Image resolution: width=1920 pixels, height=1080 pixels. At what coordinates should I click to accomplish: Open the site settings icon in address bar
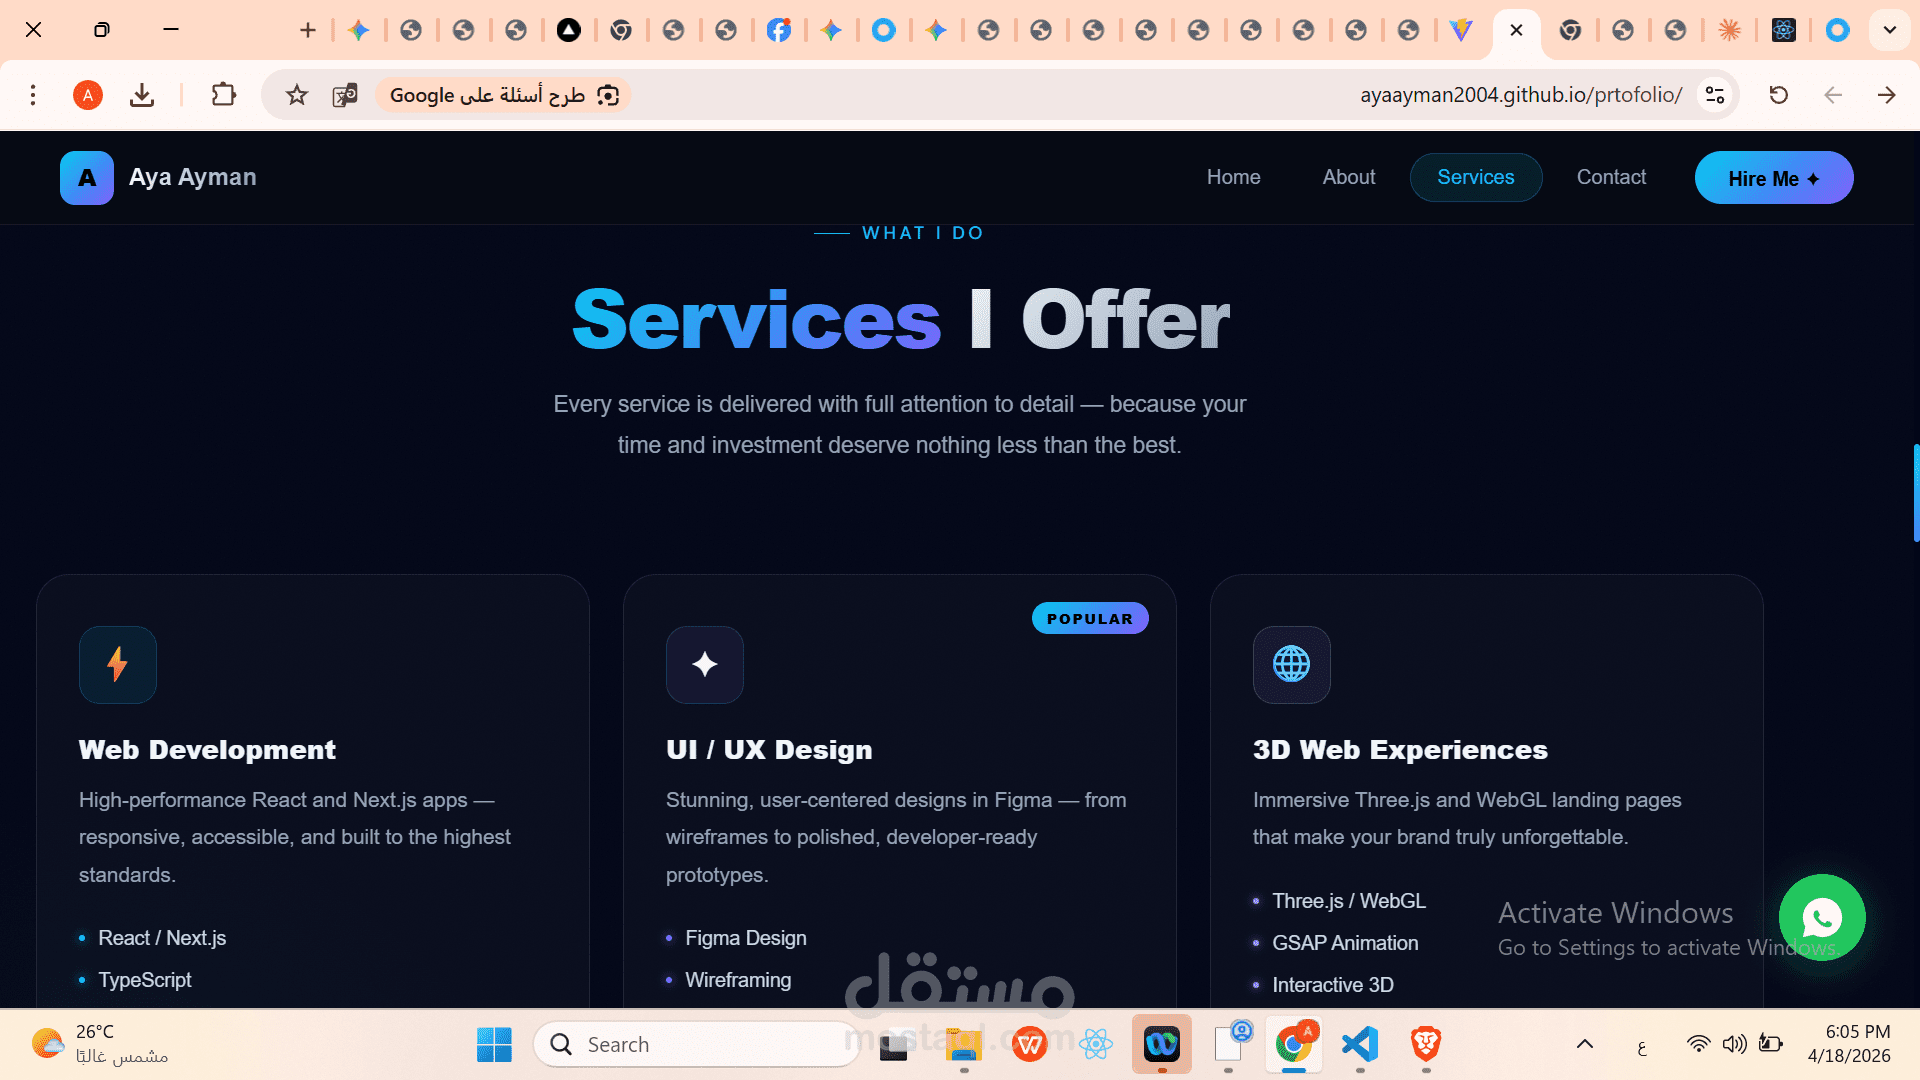[1715, 95]
